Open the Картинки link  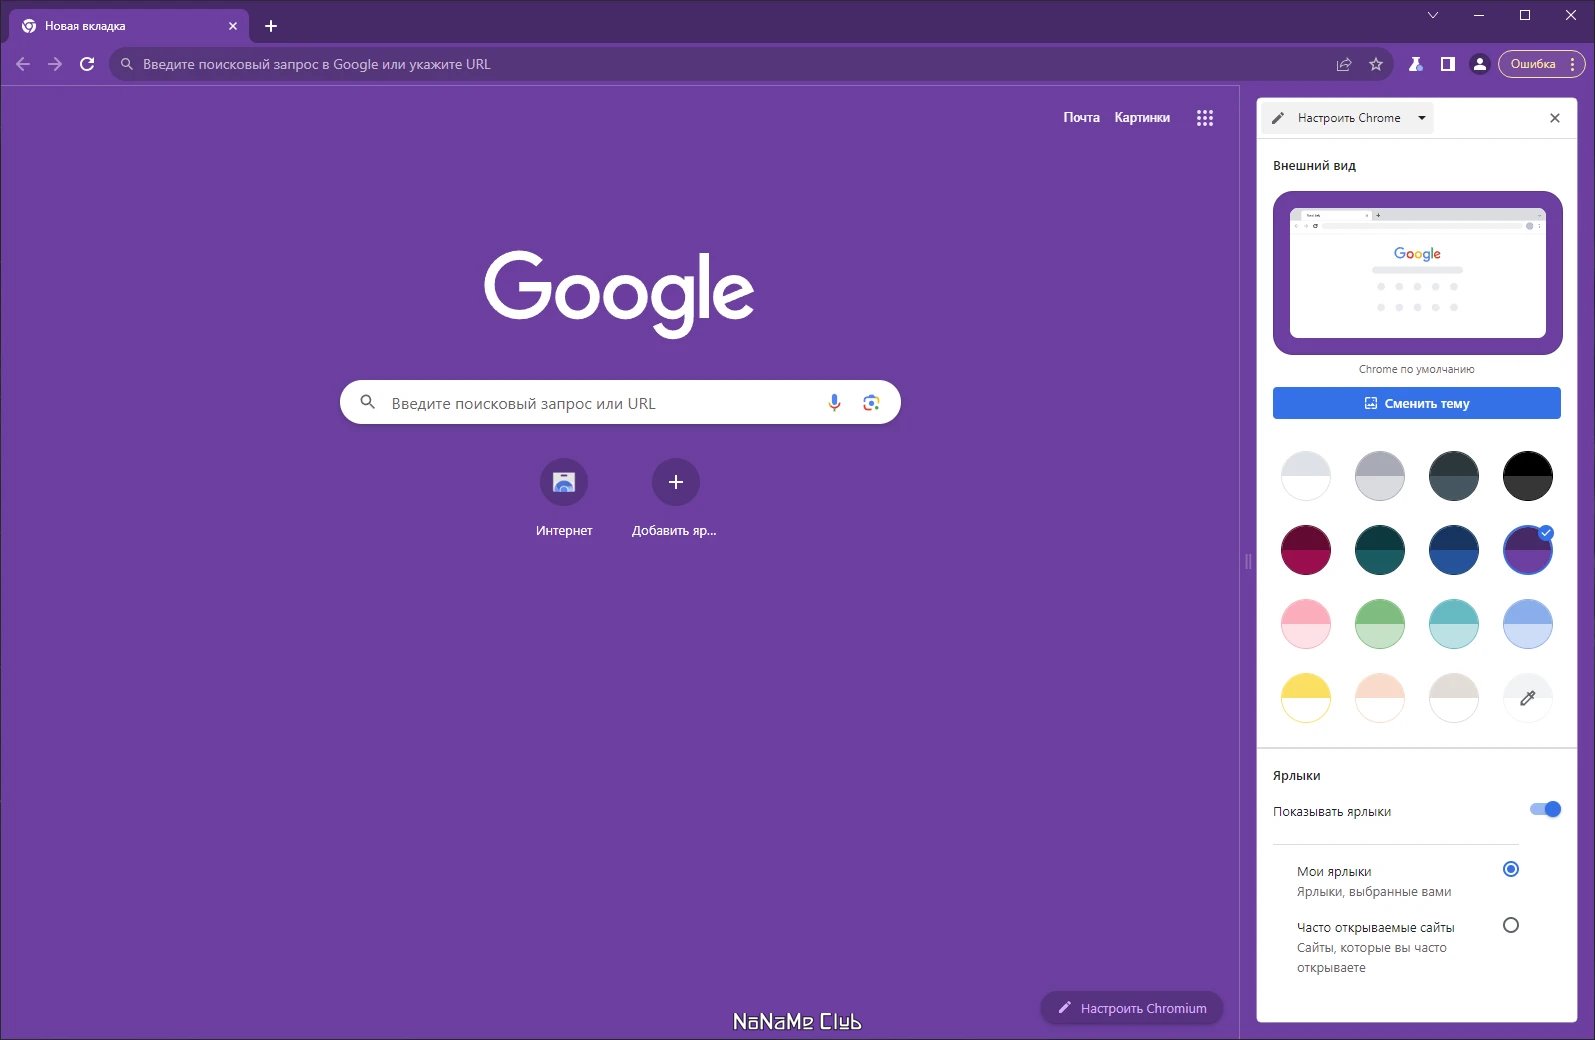pos(1142,118)
